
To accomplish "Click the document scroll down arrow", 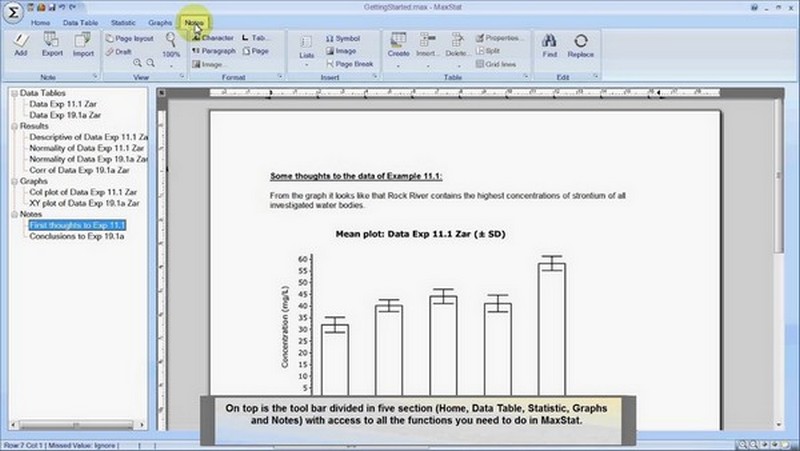I will click(x=779, y=424).
